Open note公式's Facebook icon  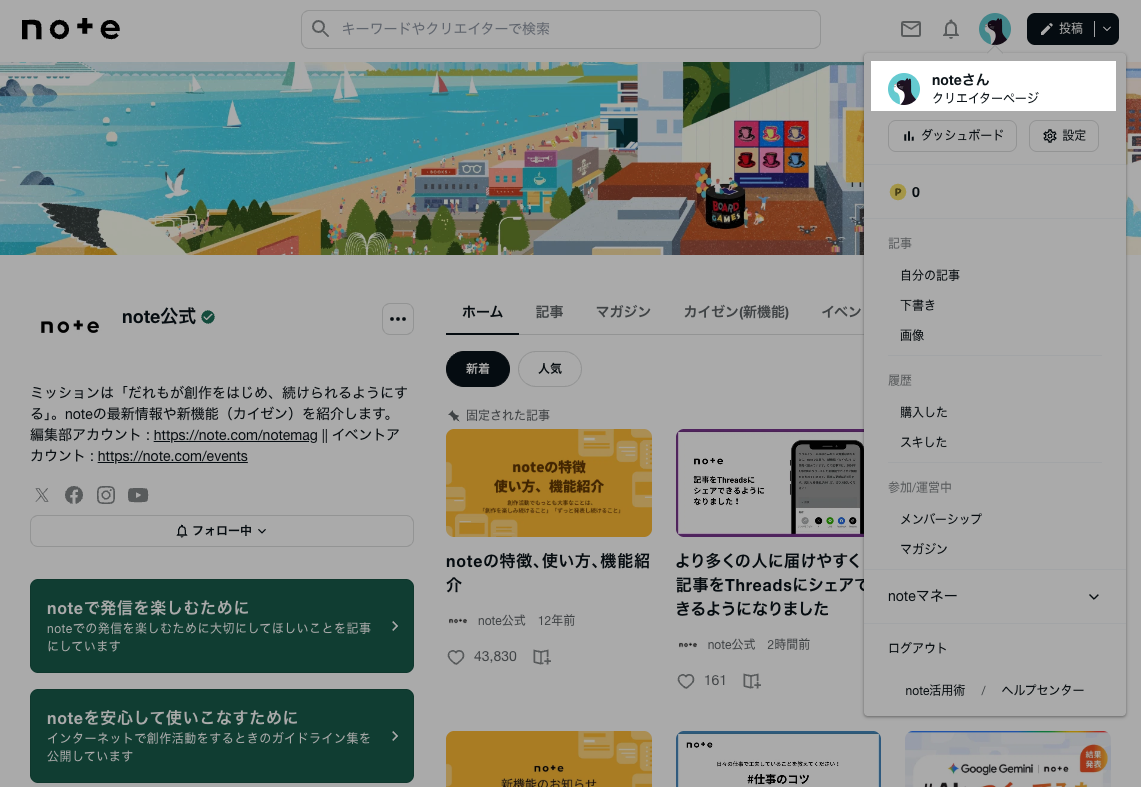(73, 495)
